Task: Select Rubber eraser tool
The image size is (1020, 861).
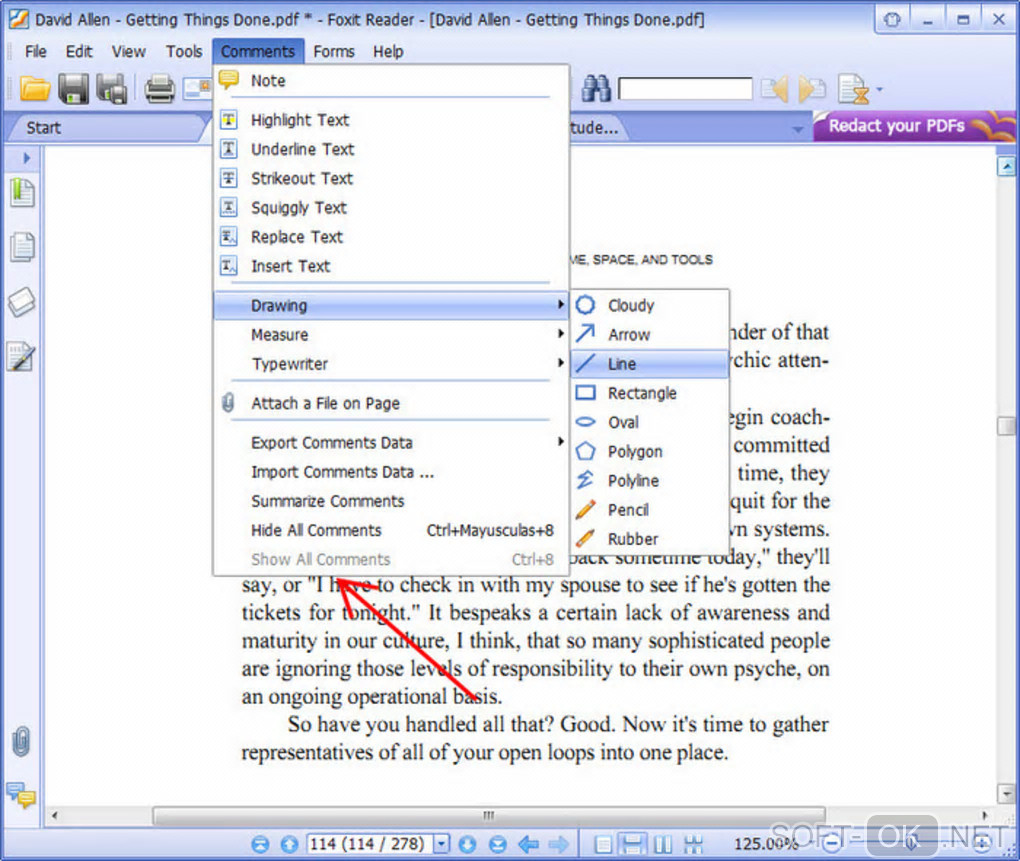Action: click(650, 540)
